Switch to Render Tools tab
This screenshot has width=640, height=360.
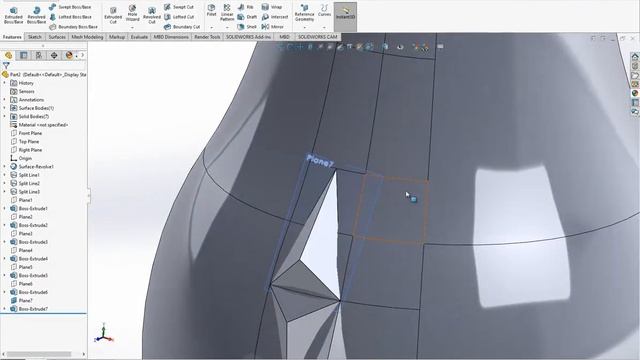click(207, 37)
